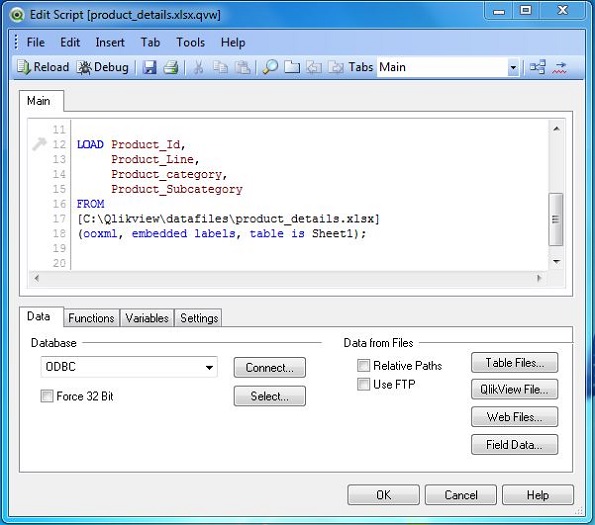Image resolution: width=595 pixels, height=525 pixels.
Task: Click the Help button at bottom
Action: (538, 495)
